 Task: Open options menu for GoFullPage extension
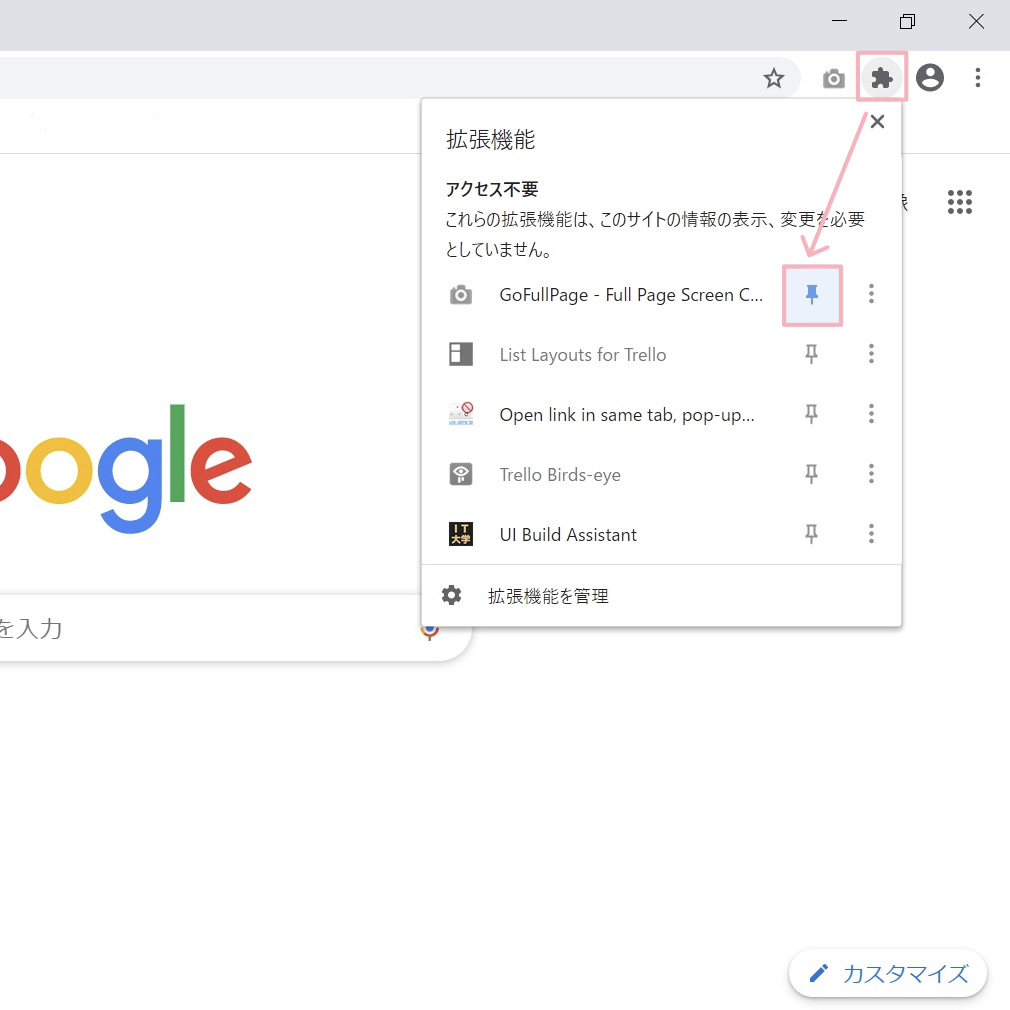point(871,294)
